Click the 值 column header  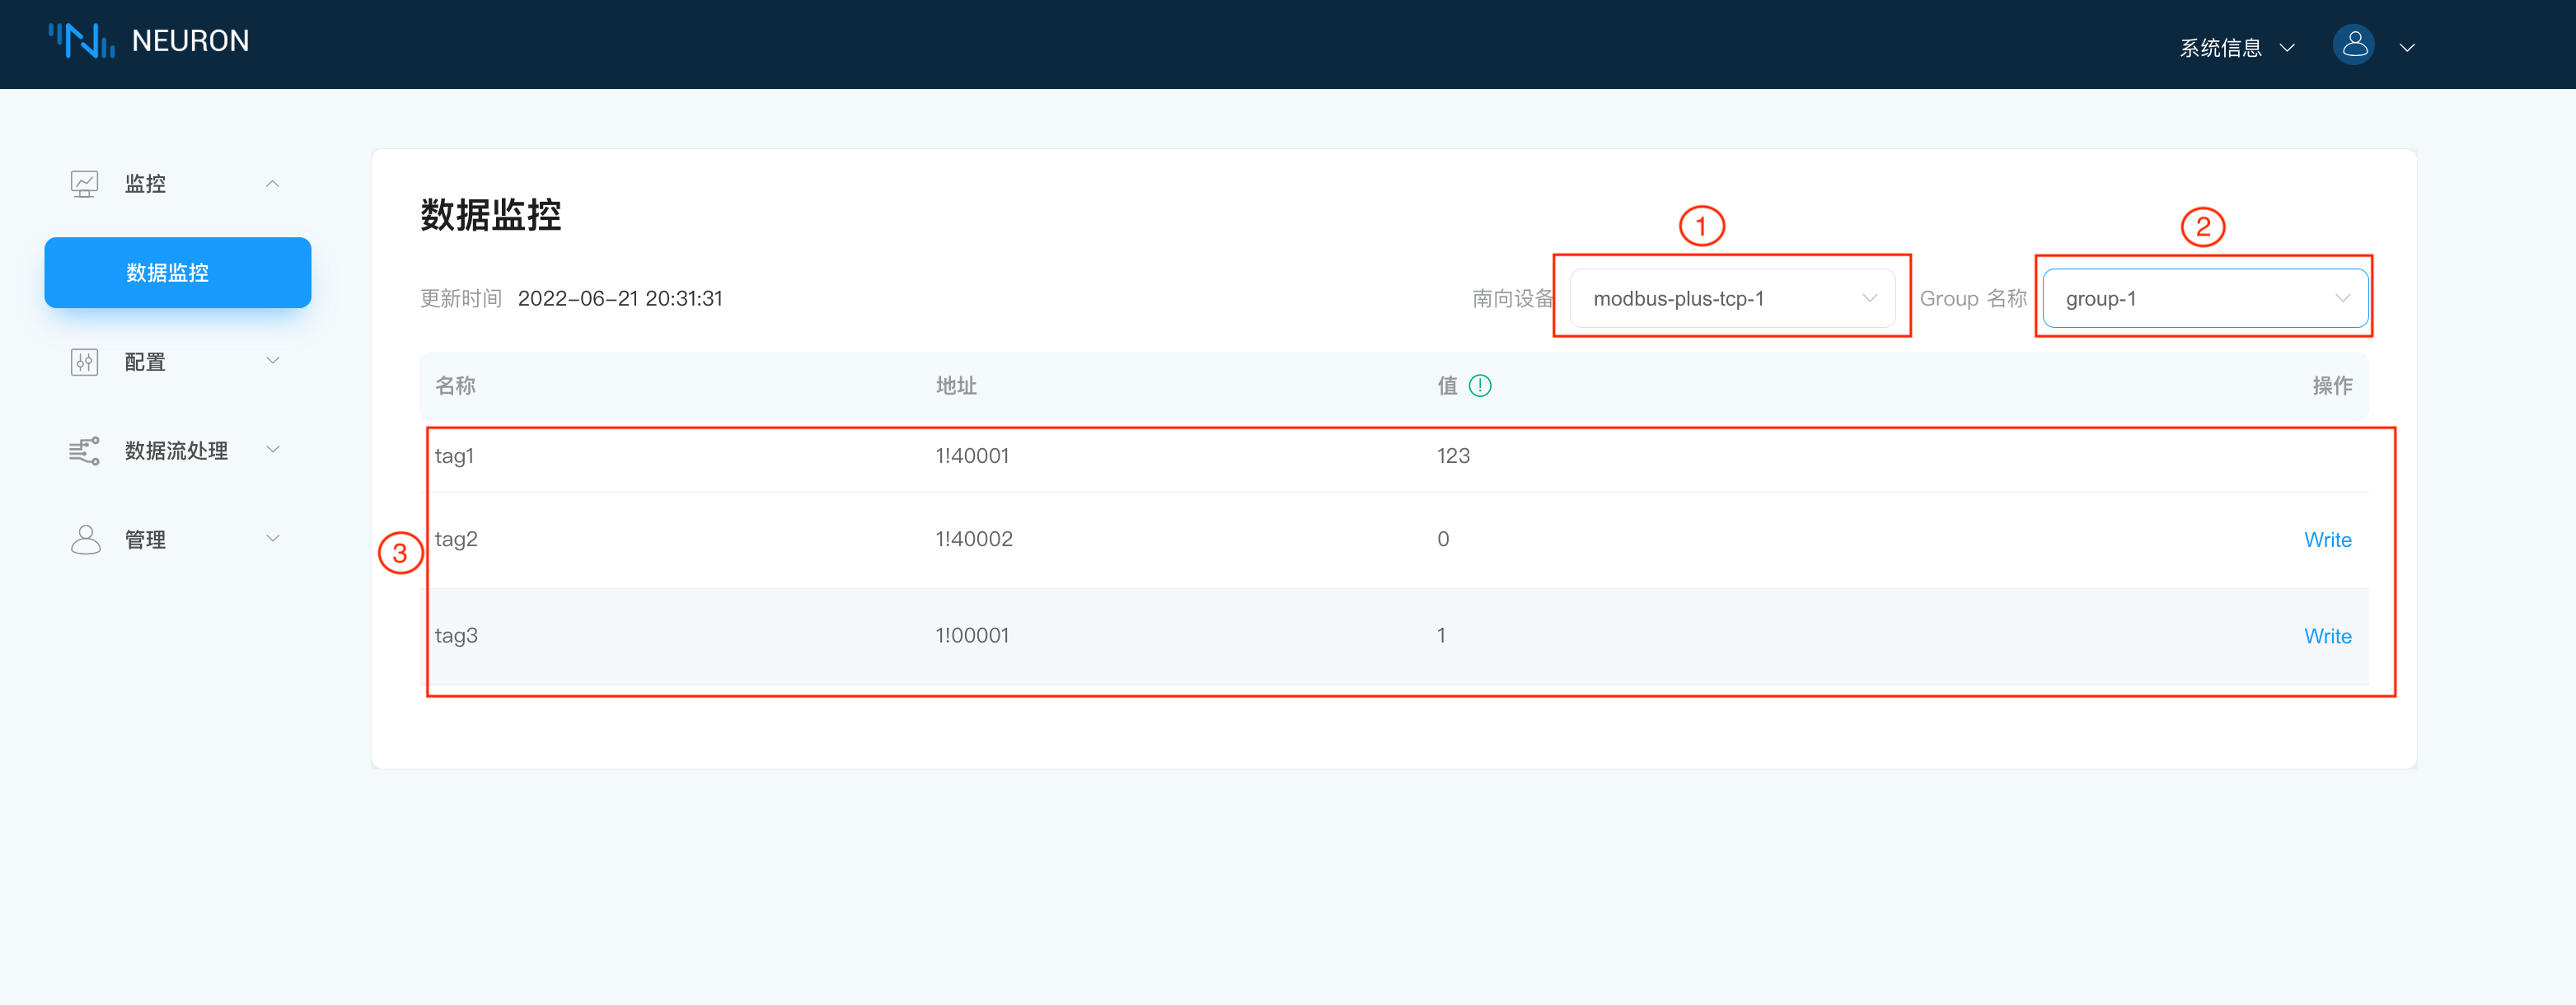pyautogui.click(x=1447, y=386)
